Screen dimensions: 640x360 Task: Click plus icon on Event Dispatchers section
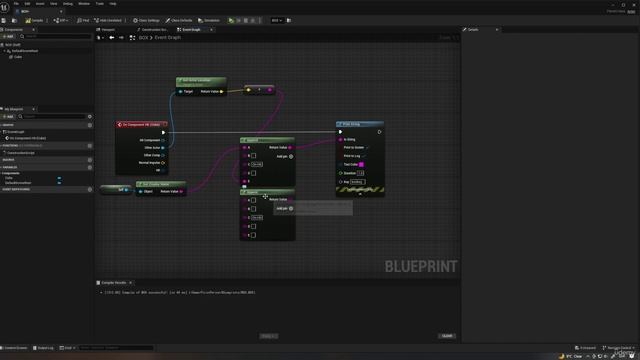[90, 189]
